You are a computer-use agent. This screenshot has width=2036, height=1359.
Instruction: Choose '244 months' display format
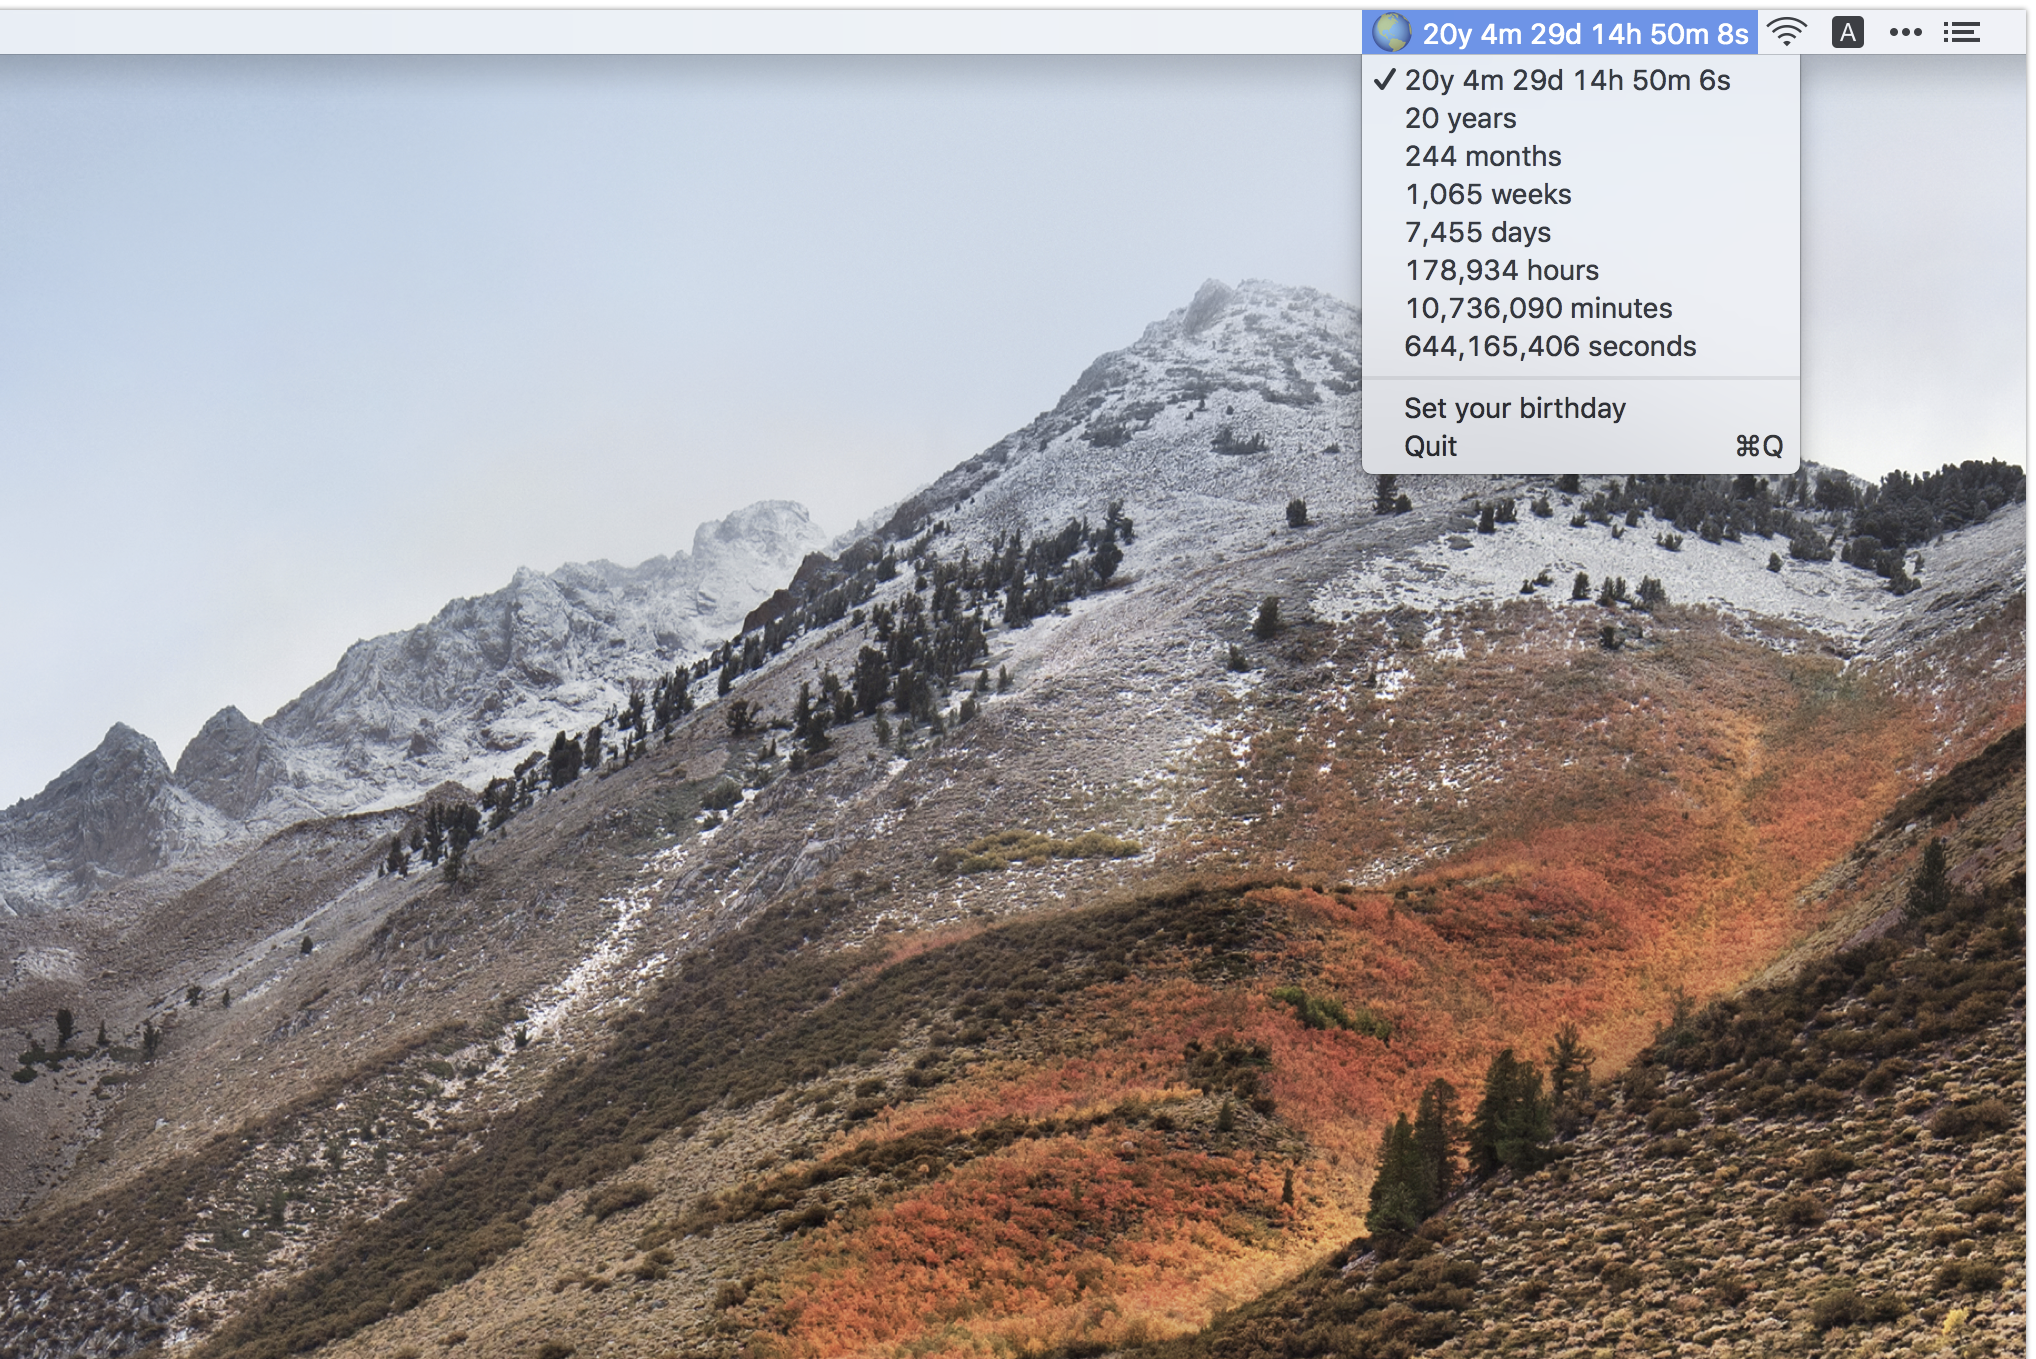click(1482, 156)
